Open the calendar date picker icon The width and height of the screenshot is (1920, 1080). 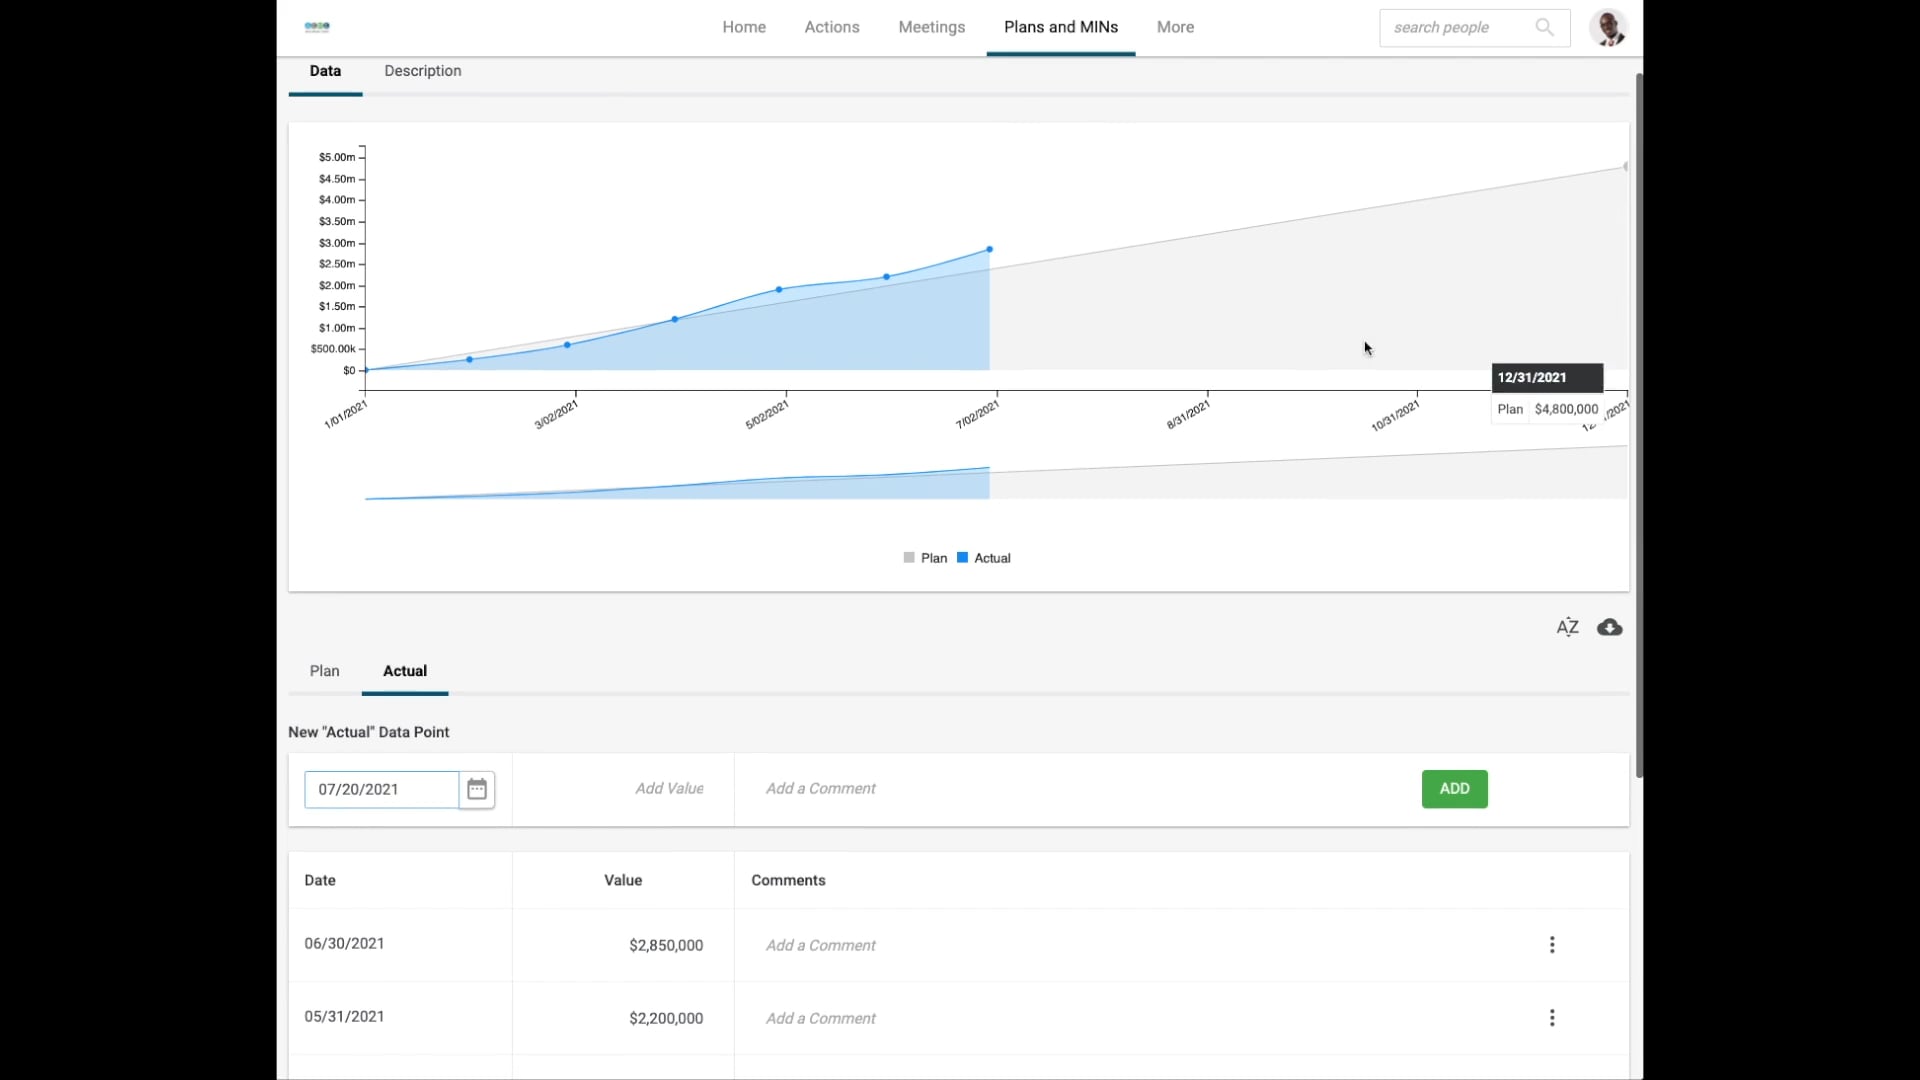click(x=477, y=789)
